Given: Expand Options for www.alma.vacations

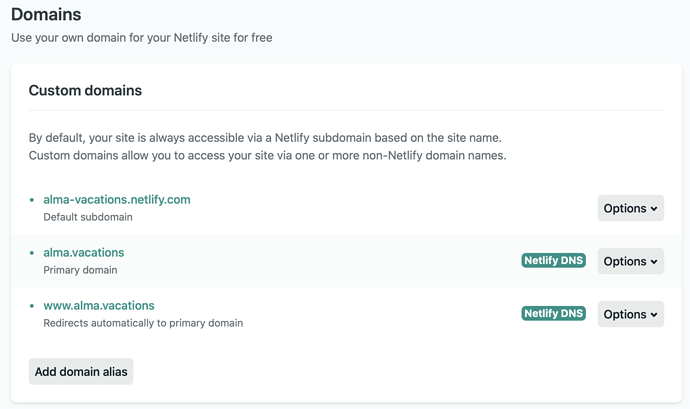Looking at the screenshot, I should (630, 315).
